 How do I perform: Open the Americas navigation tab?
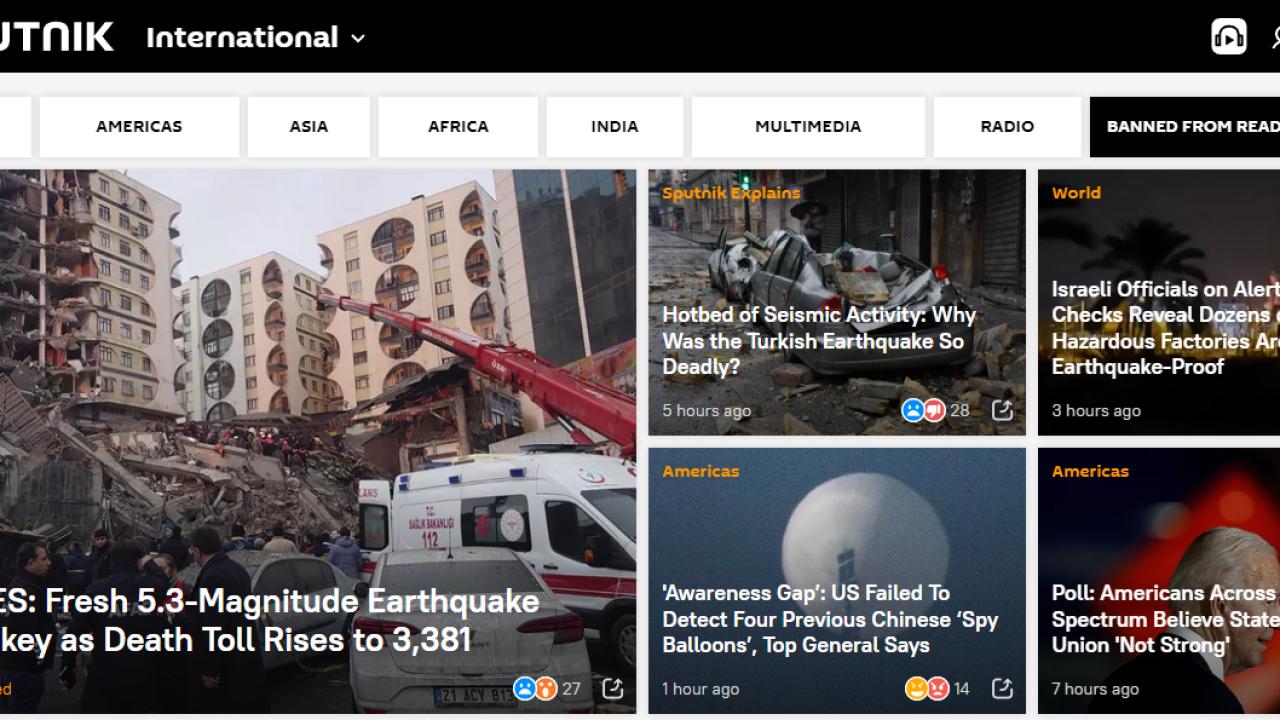[139, 127]
